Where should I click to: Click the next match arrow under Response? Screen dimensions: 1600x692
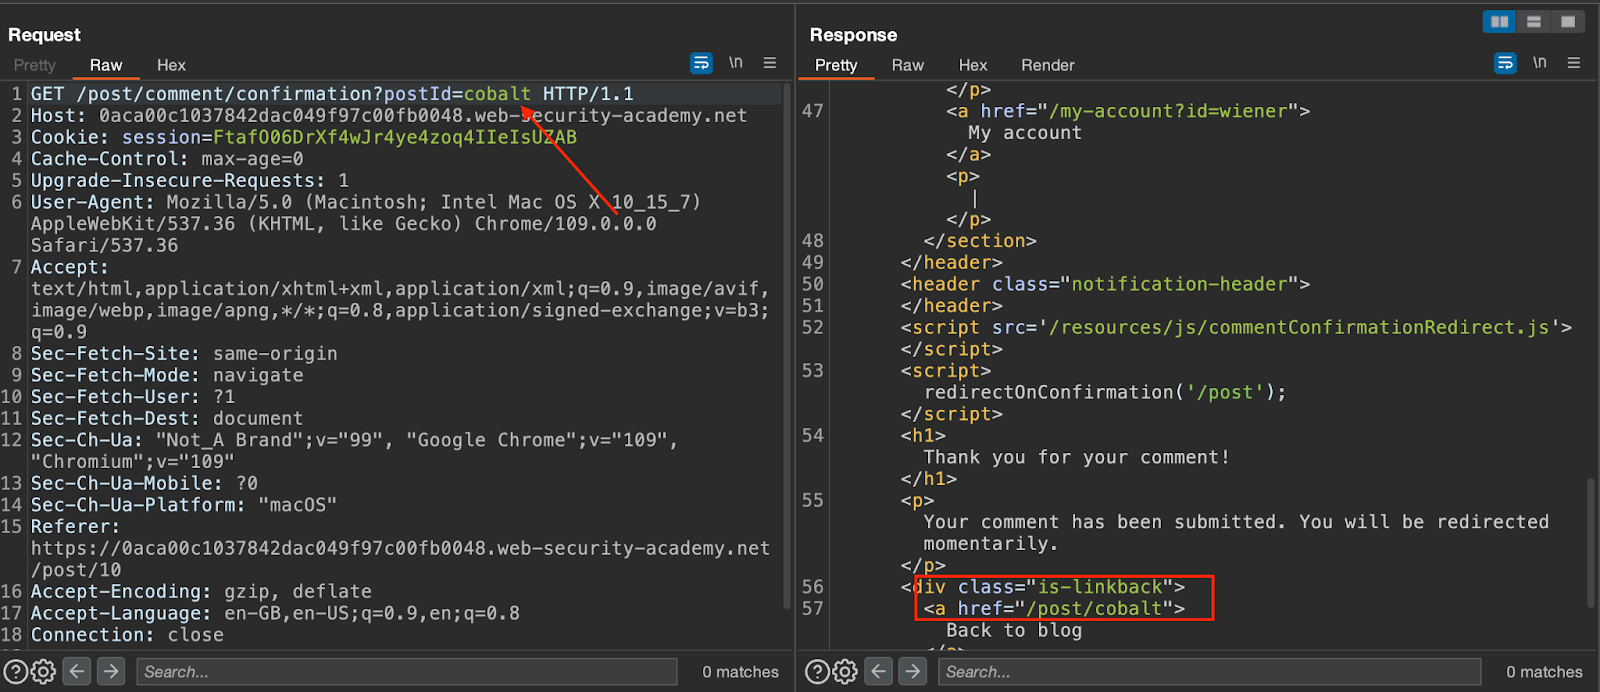tap(913, 671)
